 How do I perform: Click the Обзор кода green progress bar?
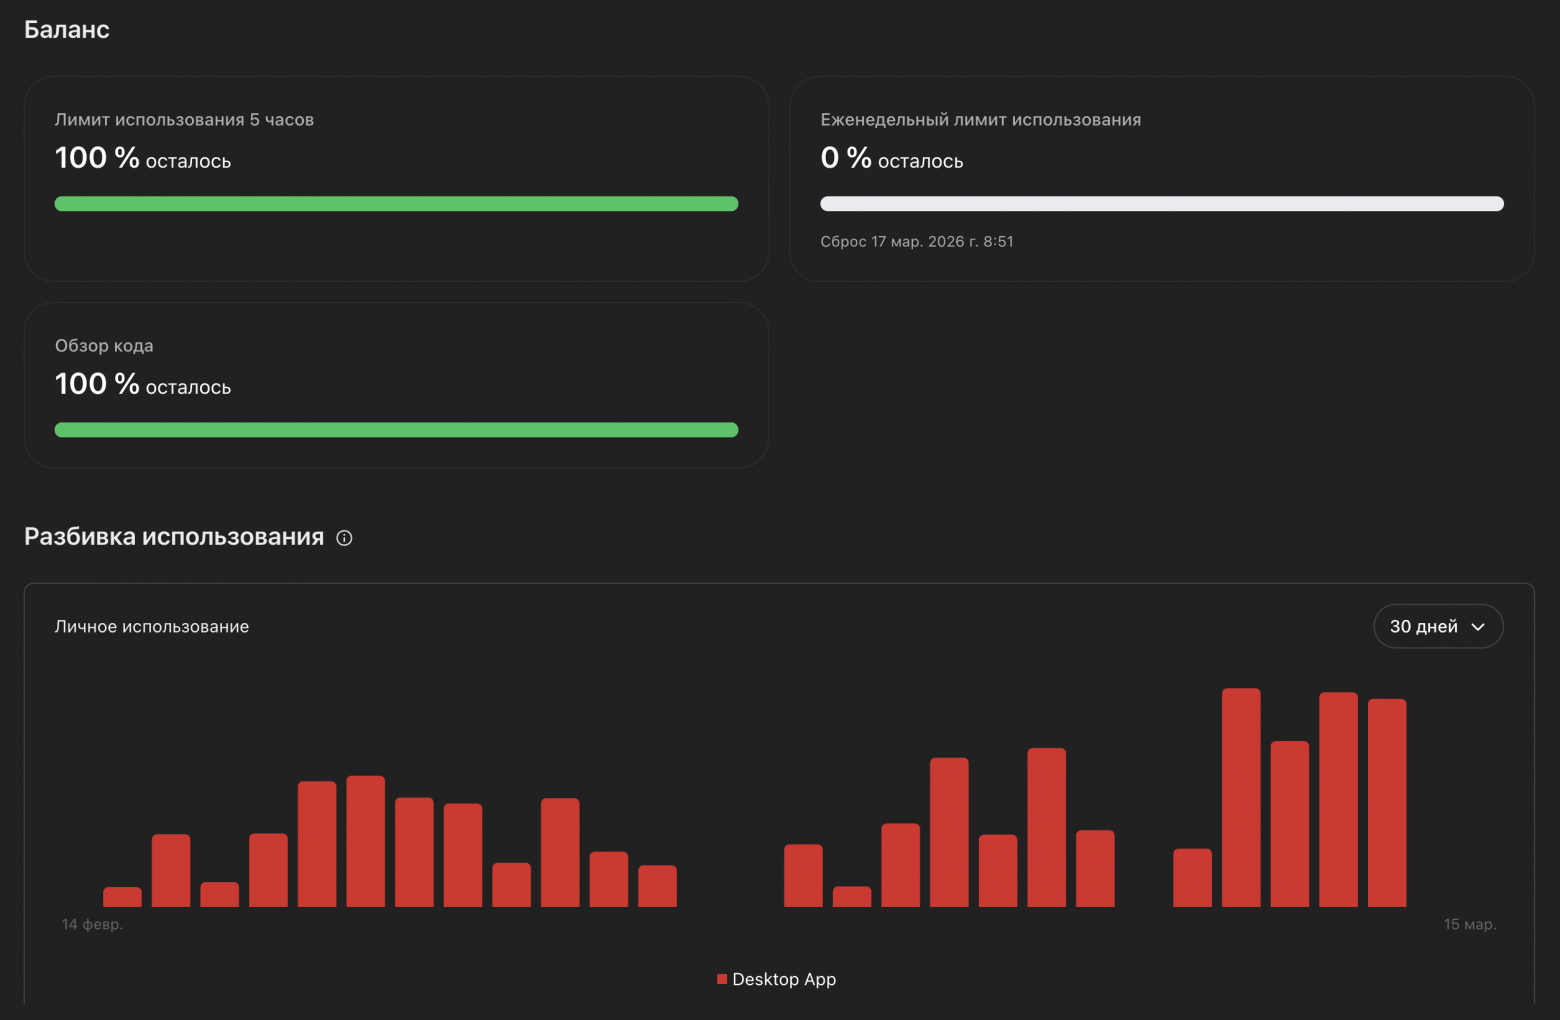click(x=396, y=430)
